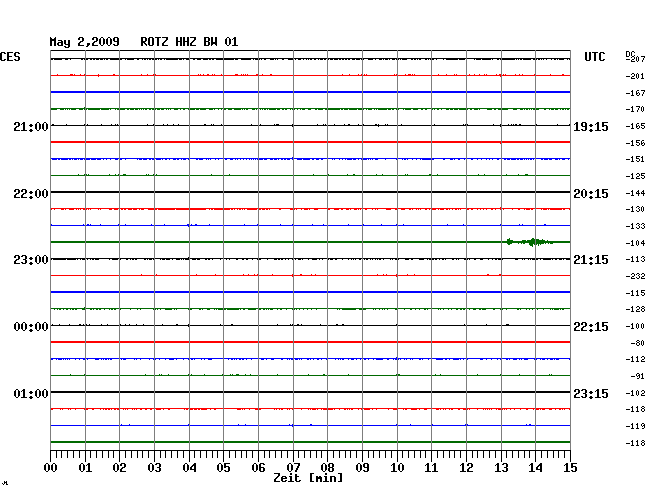
Task: Click the DC offset value "-100"
Action: (635, 326)
